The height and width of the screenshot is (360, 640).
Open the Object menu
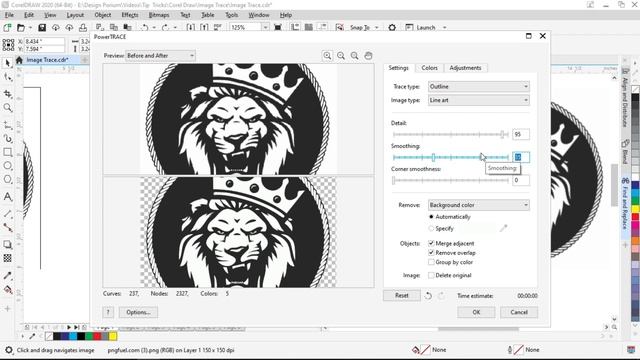(x=102, y=15)
